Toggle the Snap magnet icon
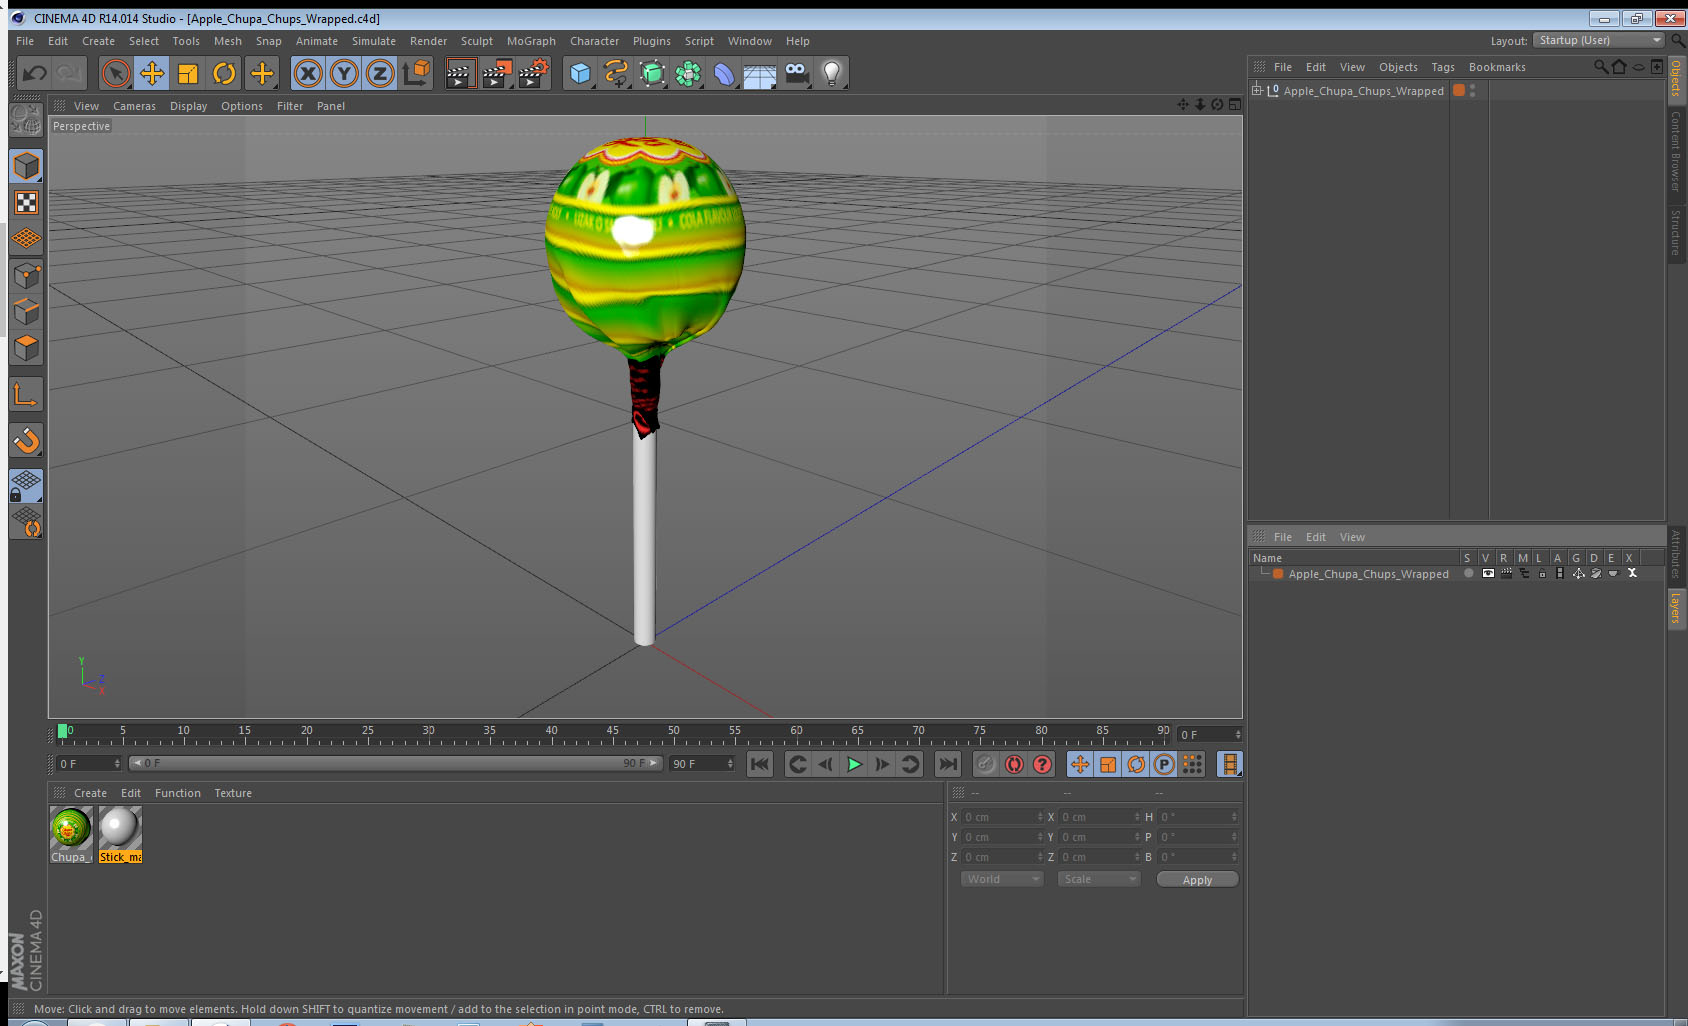 click(x=26, y=440)
